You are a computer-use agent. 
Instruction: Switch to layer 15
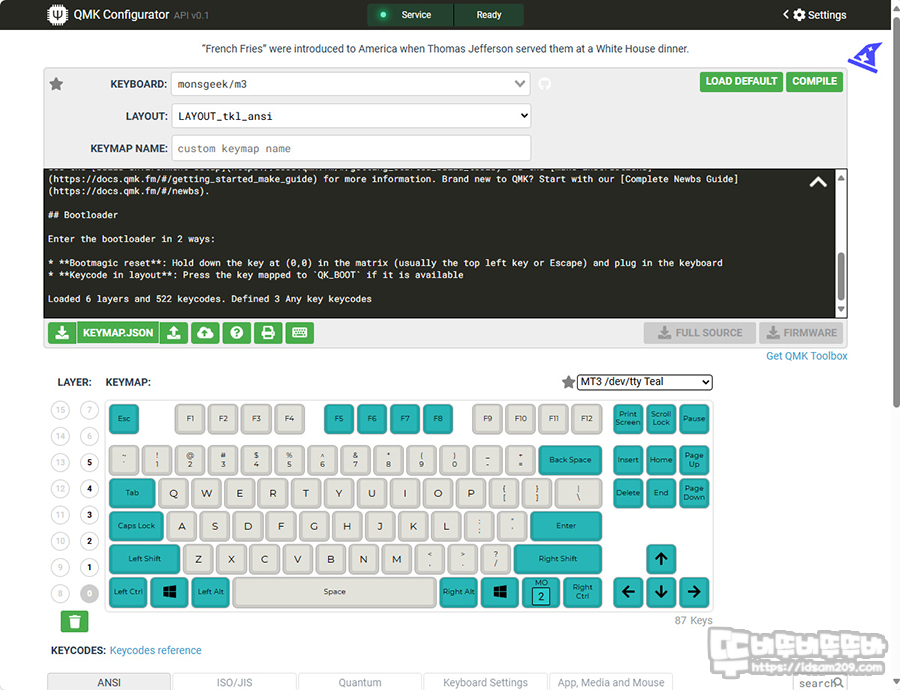[60, 410]
